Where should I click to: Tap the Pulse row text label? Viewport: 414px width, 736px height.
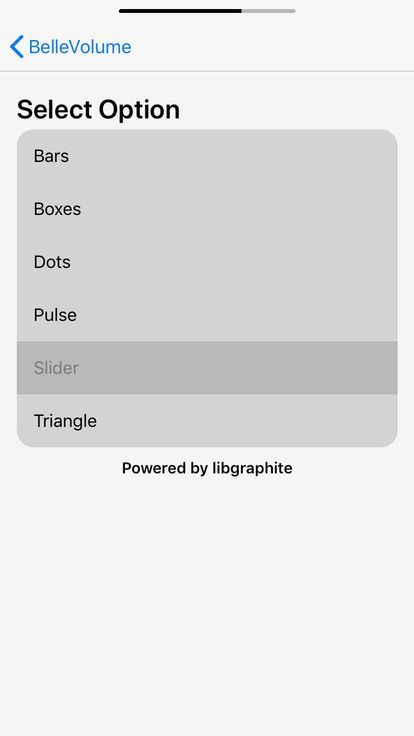coord(55,315)
